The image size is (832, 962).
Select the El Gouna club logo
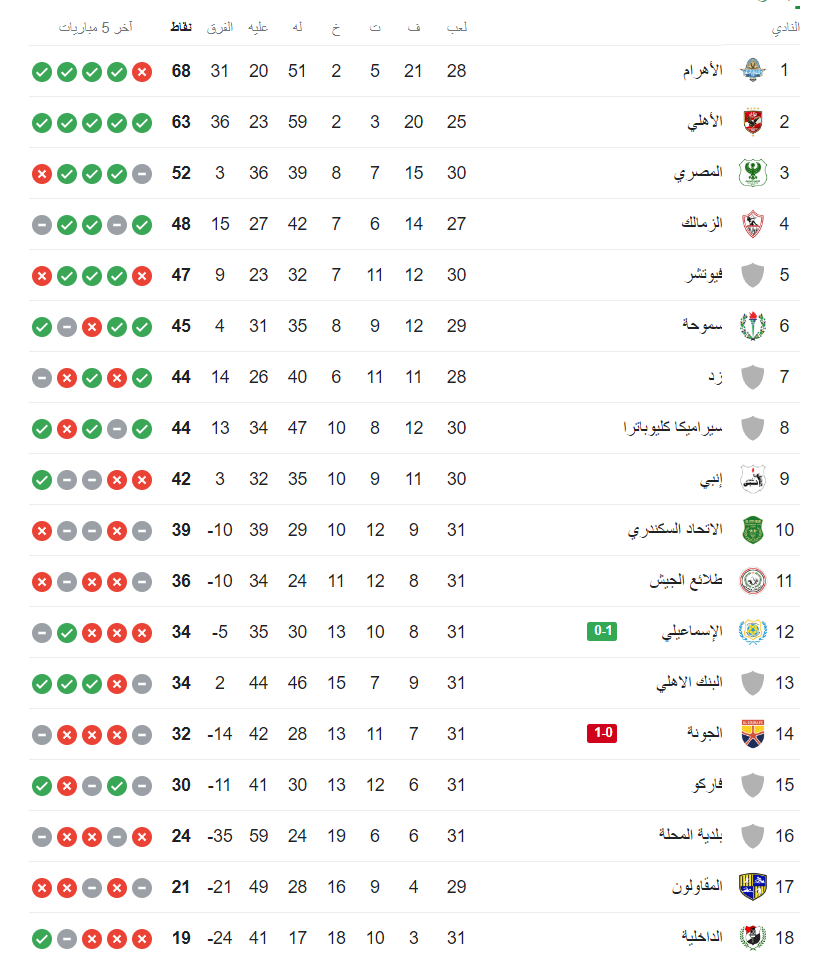[x=753, y=734]
